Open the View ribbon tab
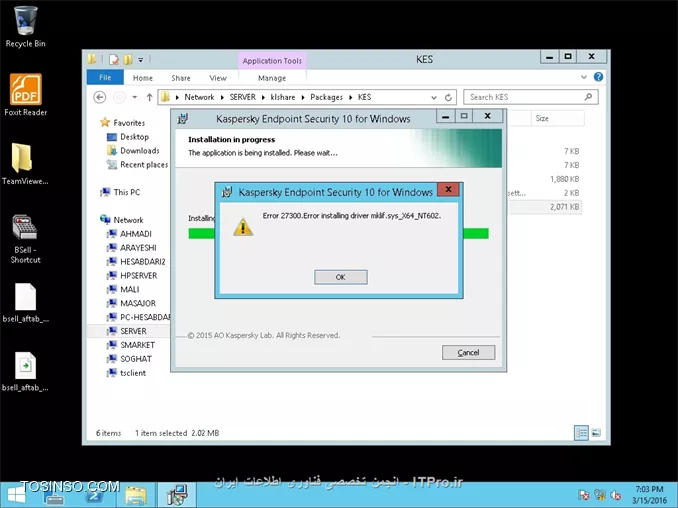This screenshot has height=508, width=678. click(x=218, y=78)
